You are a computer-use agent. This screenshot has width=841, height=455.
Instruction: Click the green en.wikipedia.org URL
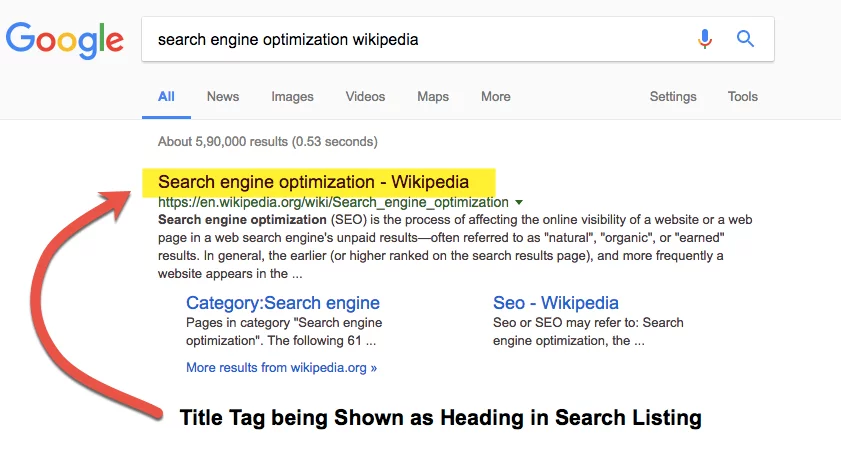pos(333,202)
